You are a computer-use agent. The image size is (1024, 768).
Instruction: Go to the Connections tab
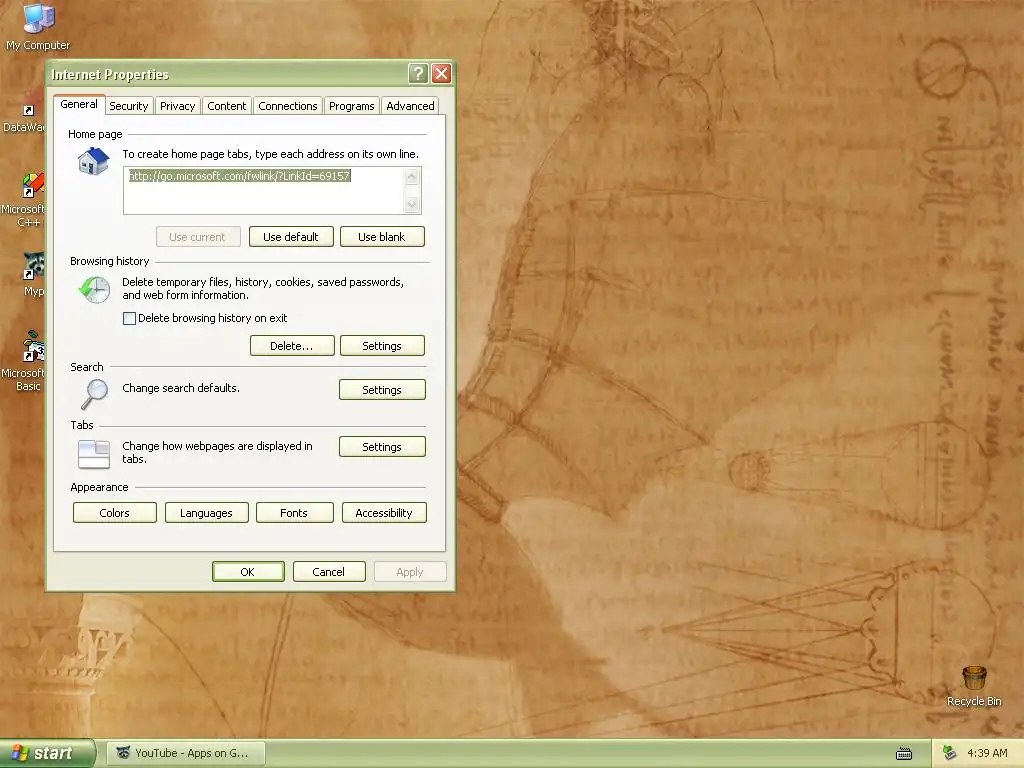[287, 106]
